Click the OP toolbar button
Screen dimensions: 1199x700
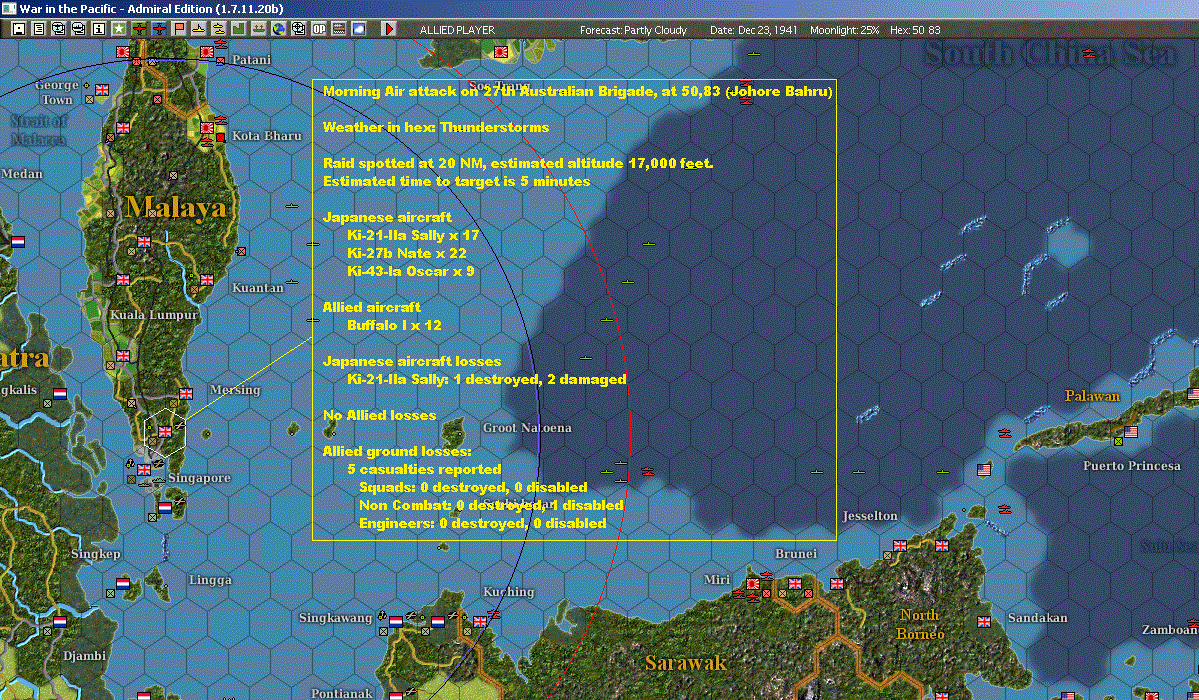coord(319,29)
